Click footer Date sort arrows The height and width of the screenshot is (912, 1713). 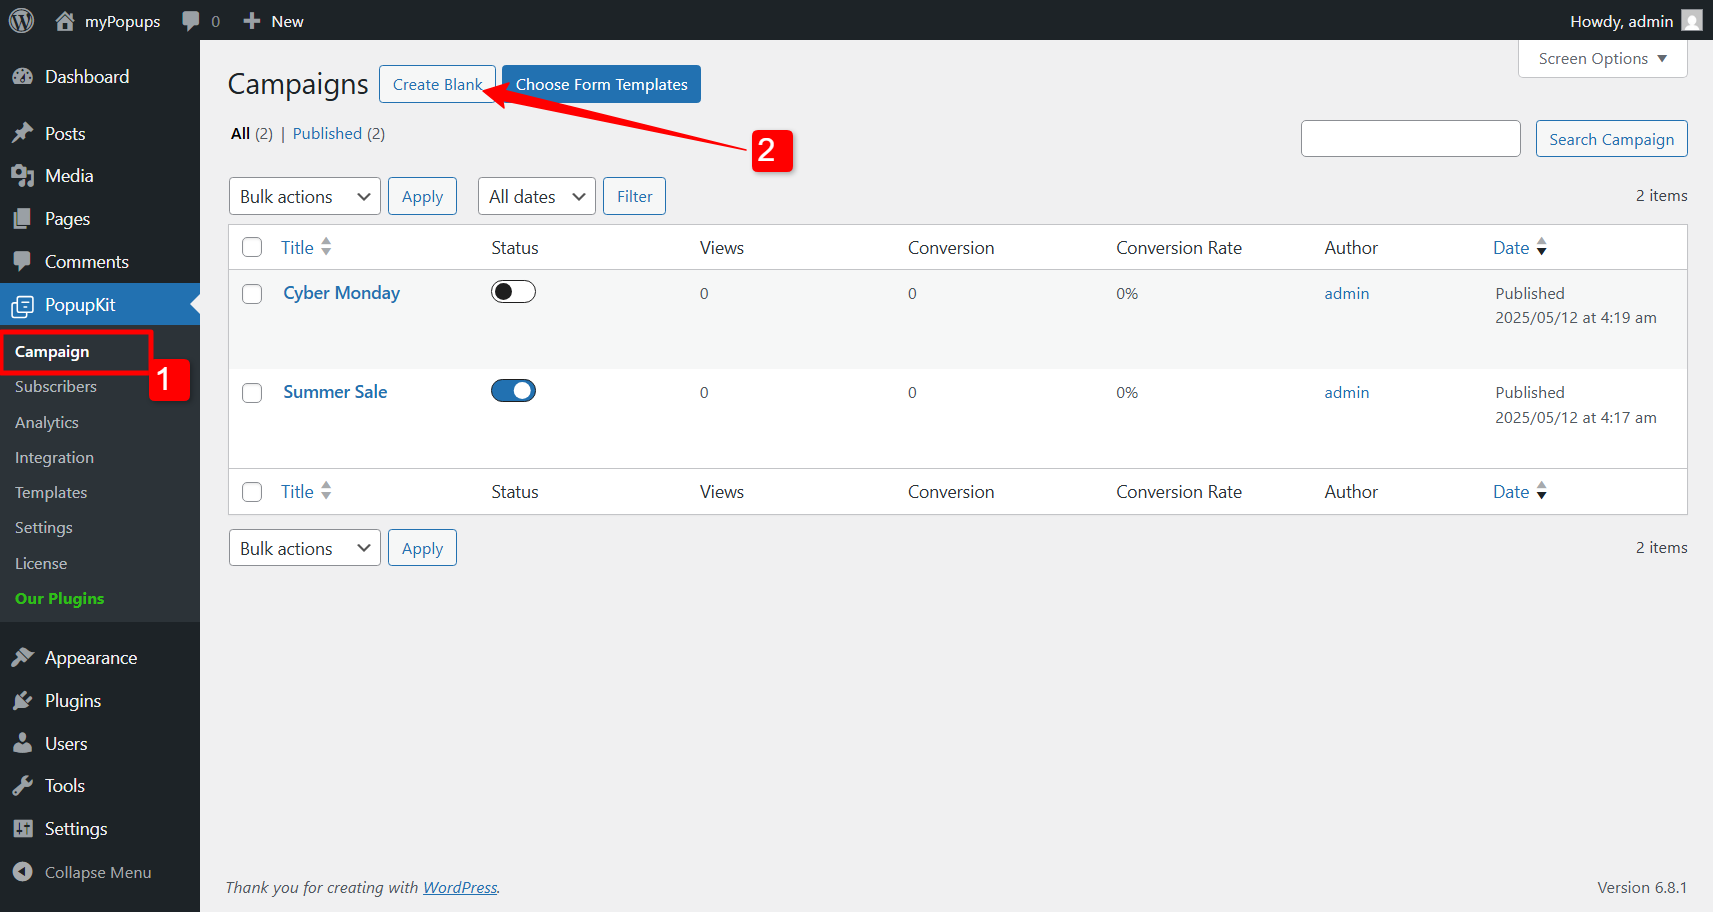(x=1541, y=491)
